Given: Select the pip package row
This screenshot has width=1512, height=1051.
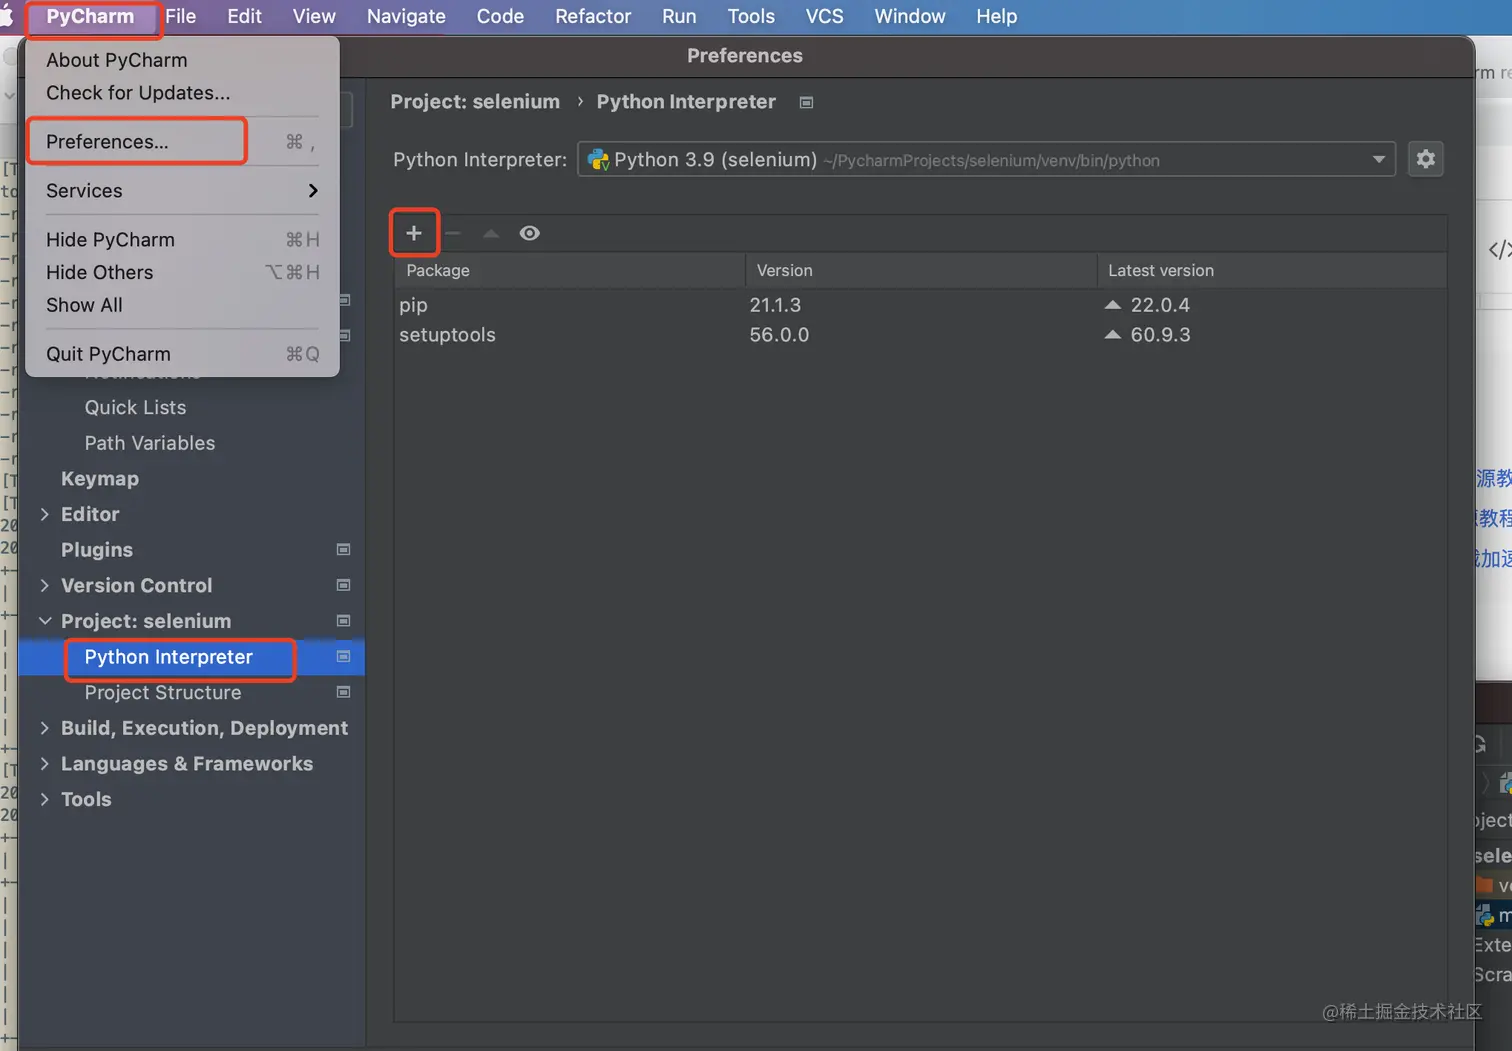Looking at the screenshot, I should (x=920, y=305).
